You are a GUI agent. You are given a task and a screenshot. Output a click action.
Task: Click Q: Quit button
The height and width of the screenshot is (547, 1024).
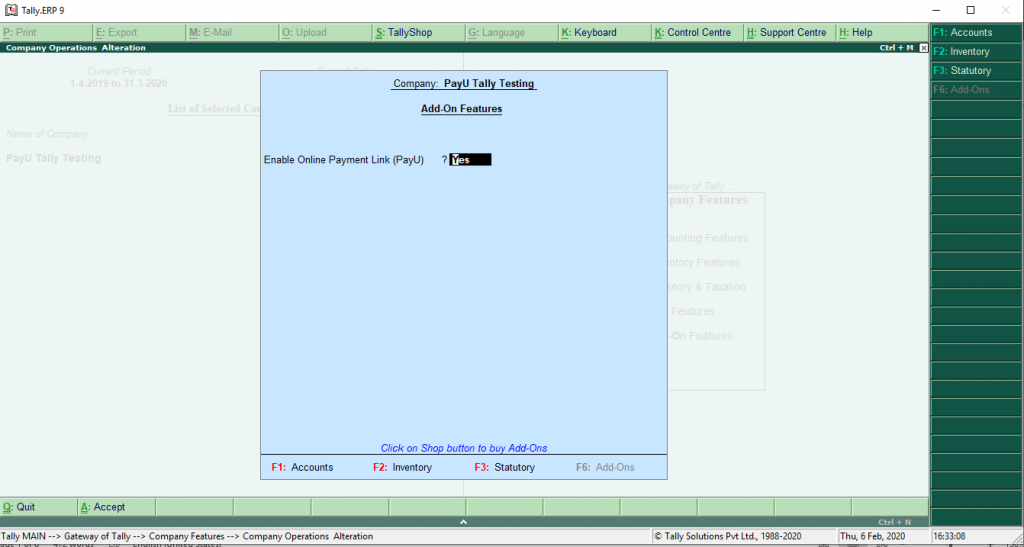coord(39,507)
